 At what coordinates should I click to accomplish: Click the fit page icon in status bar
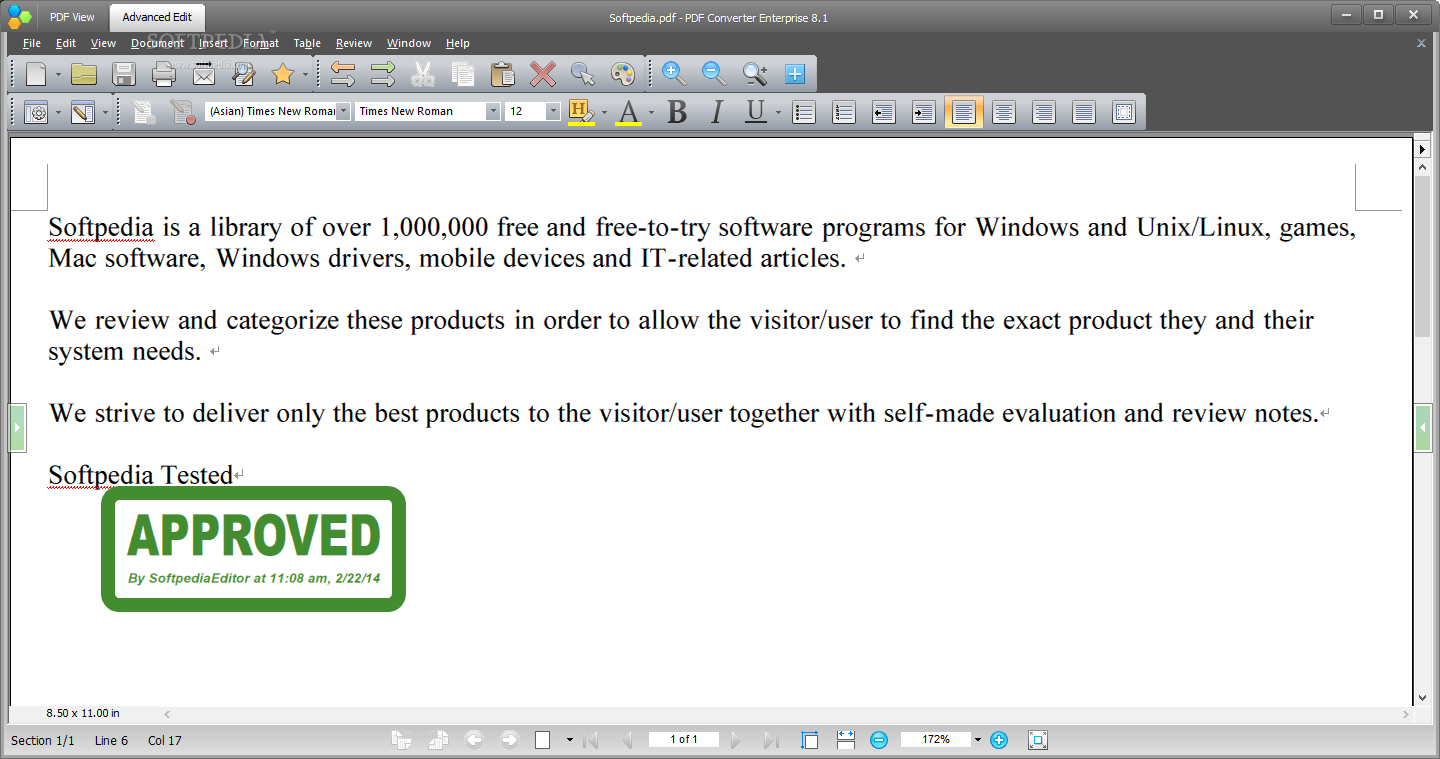tap(810, 740)
